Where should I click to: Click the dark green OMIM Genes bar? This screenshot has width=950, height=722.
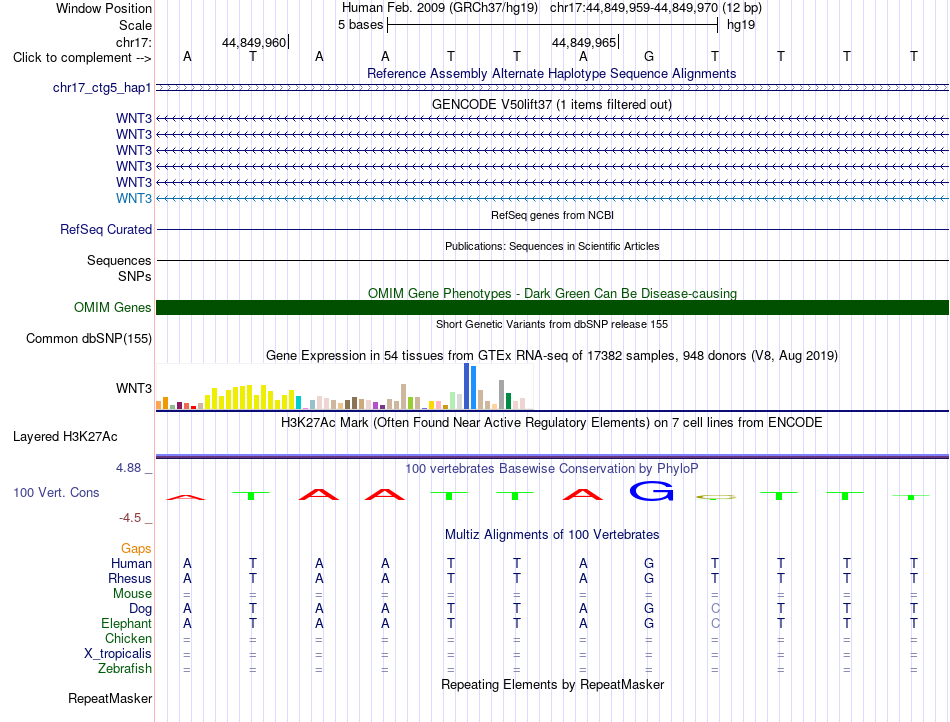[x=552, y=307]
